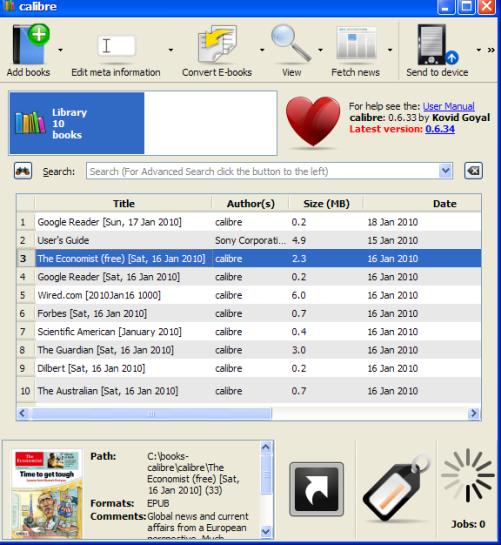Open the tag browser icon

click(396, 488)
